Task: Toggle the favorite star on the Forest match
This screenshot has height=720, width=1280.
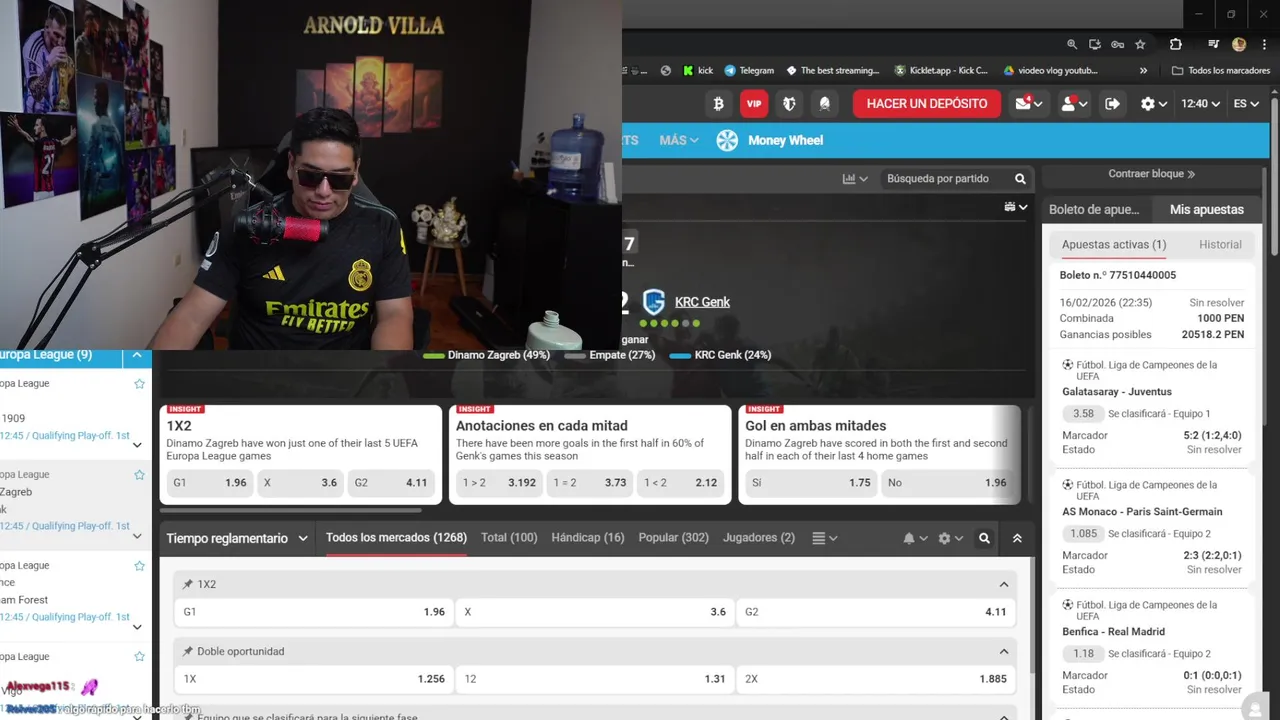Action: tap(139, 566)
